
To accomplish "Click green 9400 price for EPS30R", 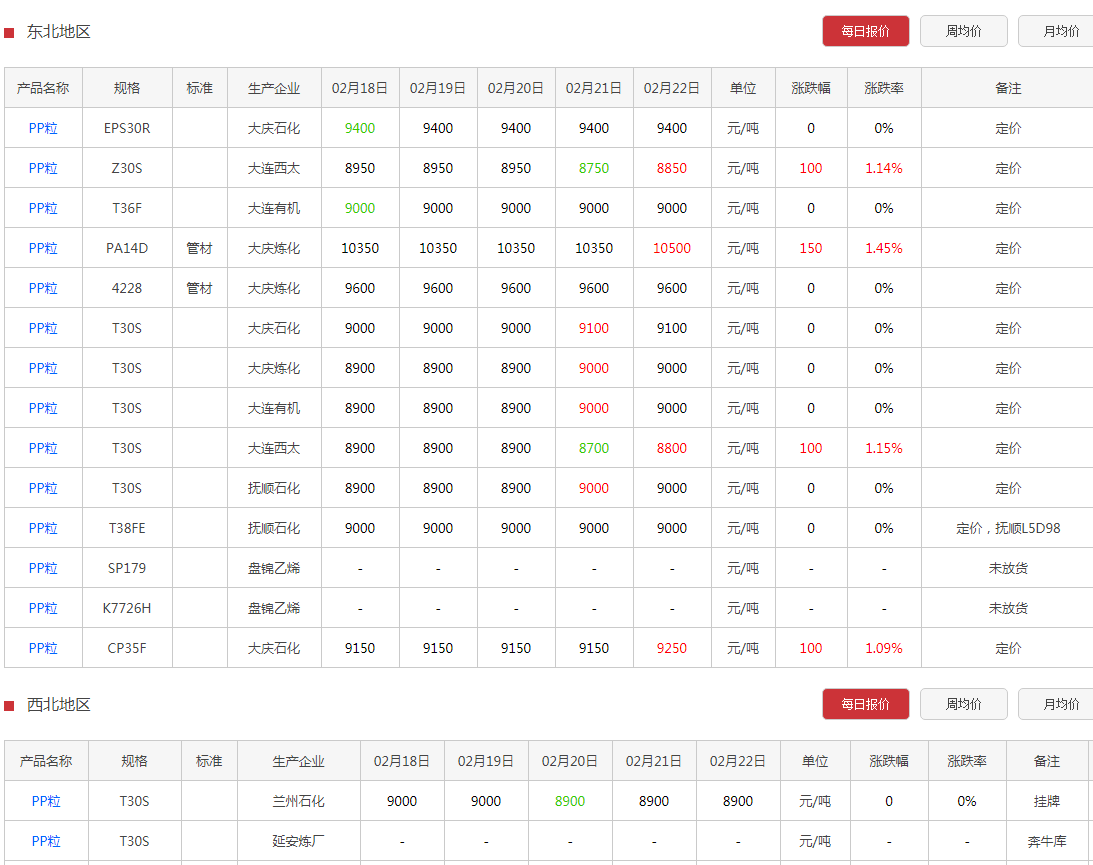I will click(360, 128).
